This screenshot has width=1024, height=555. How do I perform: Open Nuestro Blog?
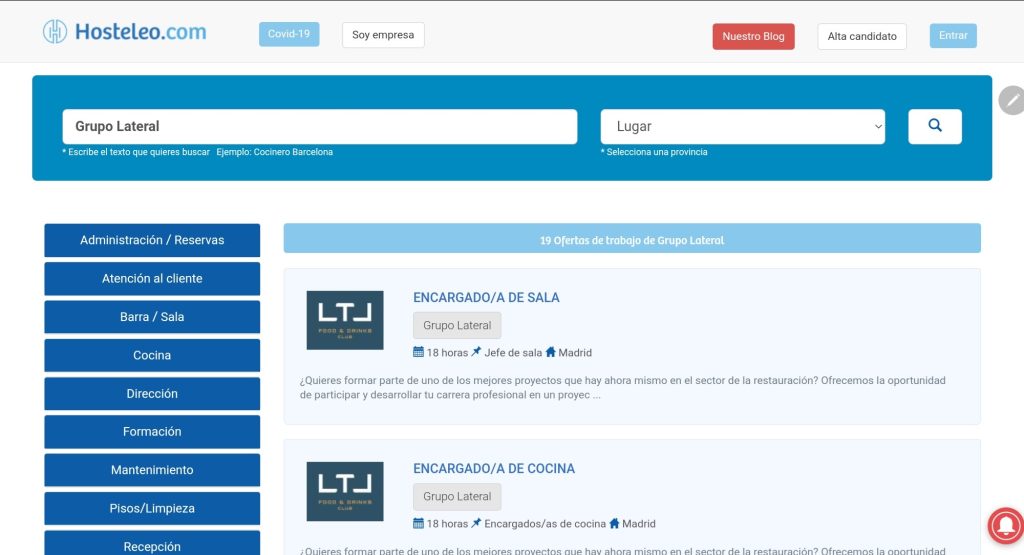(753, 36)
